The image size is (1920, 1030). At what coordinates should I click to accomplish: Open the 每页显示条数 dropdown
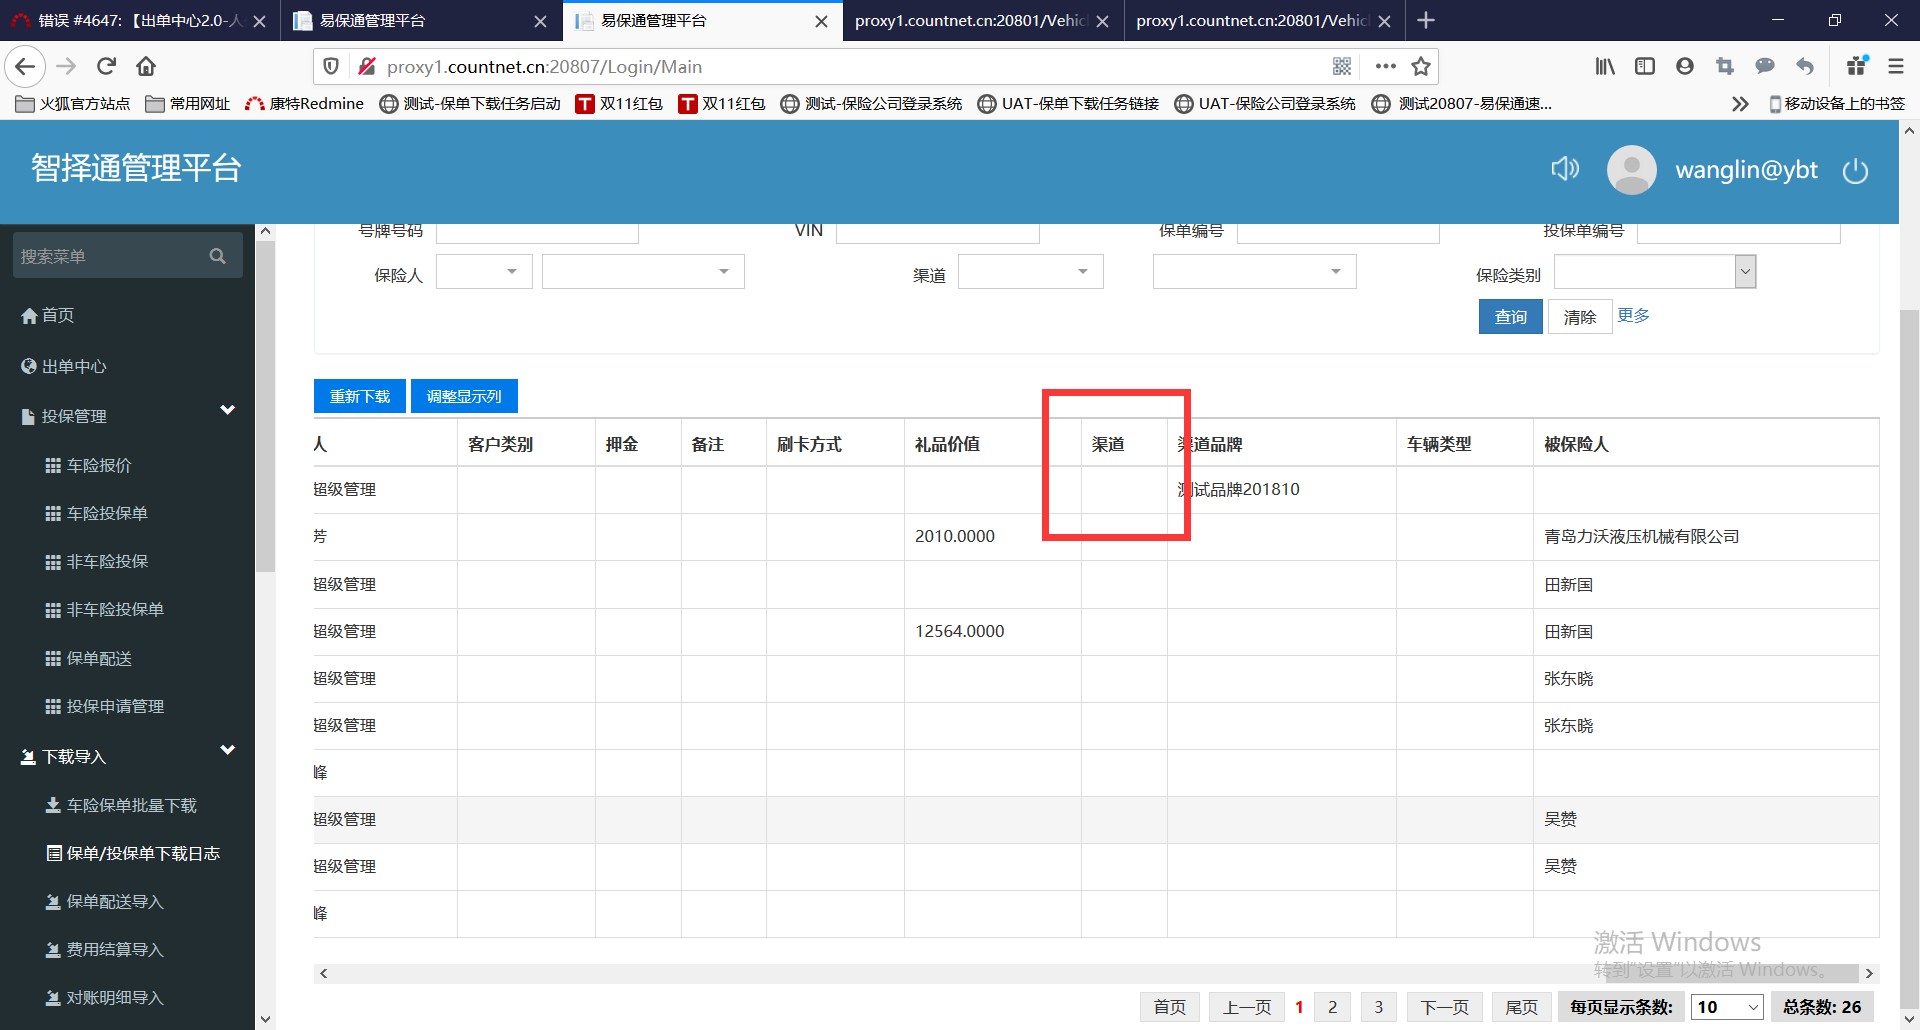pyautogui.click(x=1727, y=1007)
